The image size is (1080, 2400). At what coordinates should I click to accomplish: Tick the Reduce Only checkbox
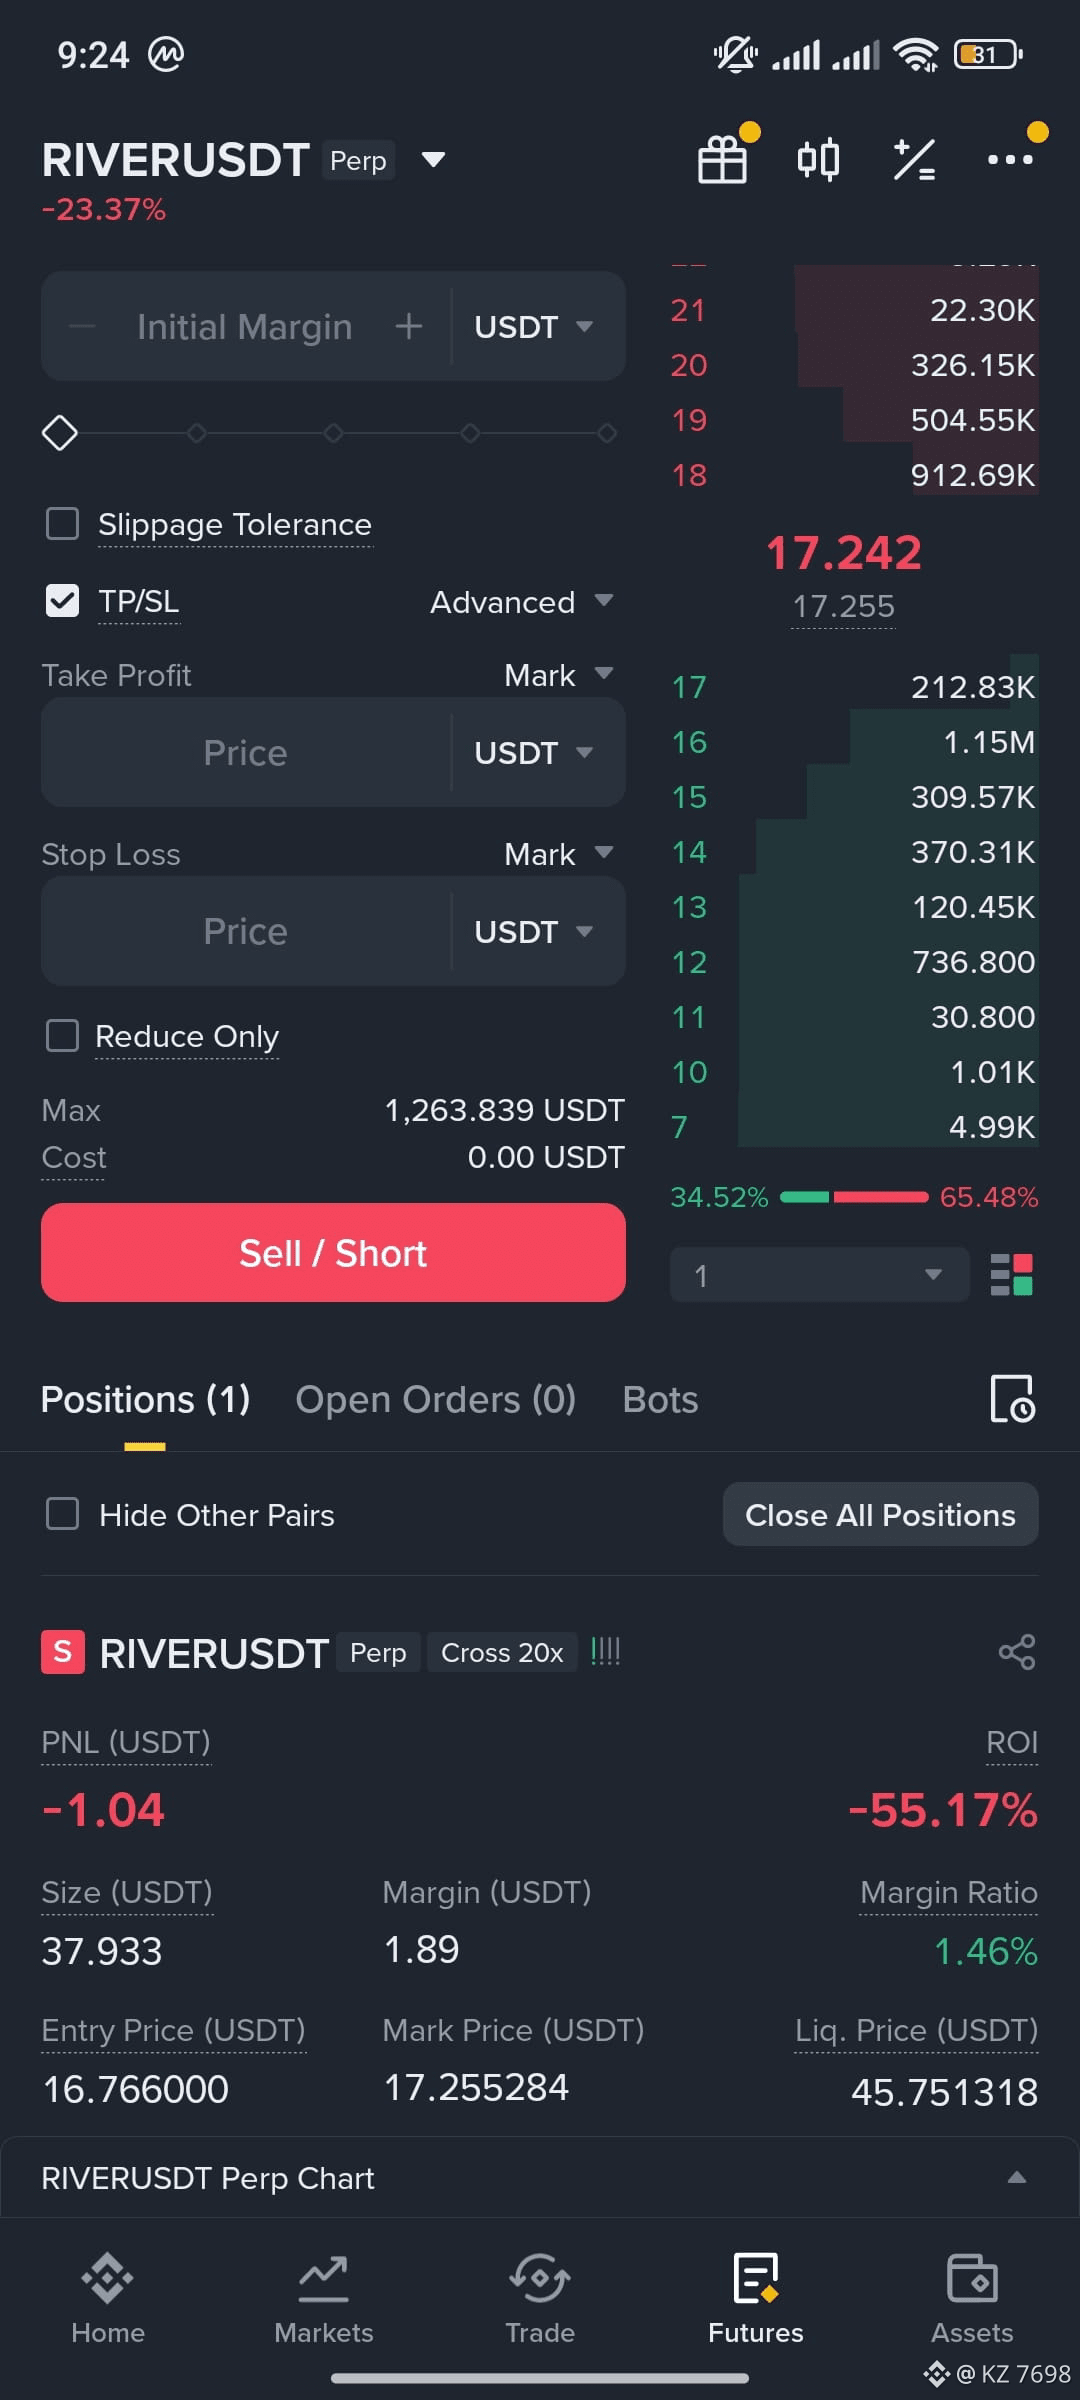coord(63,1036)
